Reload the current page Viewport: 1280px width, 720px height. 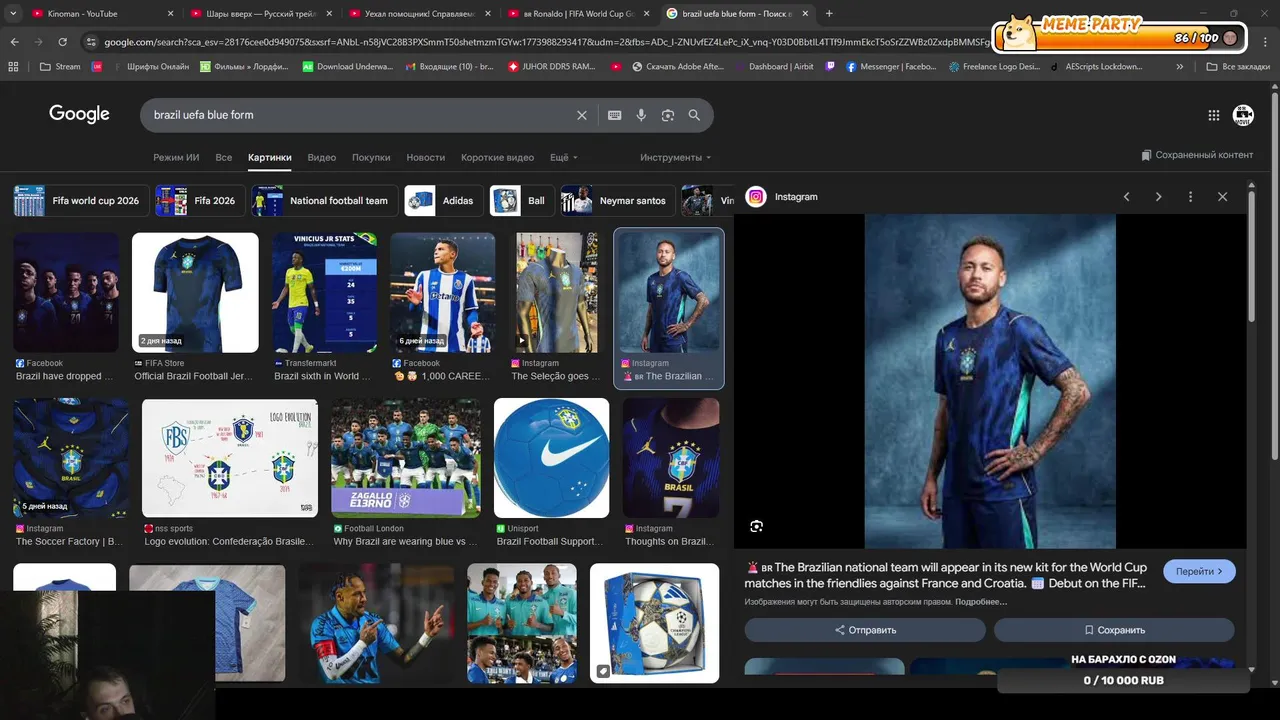click(x=62, y=42)
